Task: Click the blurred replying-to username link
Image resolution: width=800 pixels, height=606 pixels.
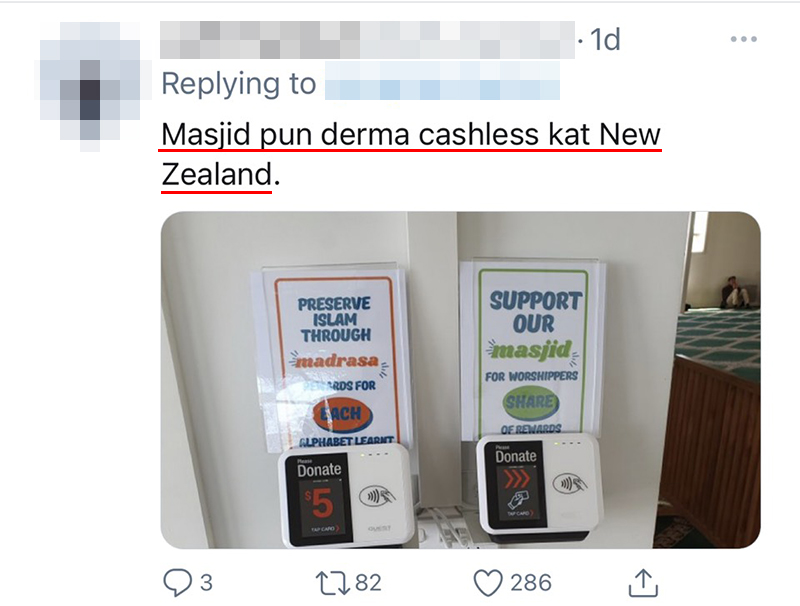Action: point(442,81)
